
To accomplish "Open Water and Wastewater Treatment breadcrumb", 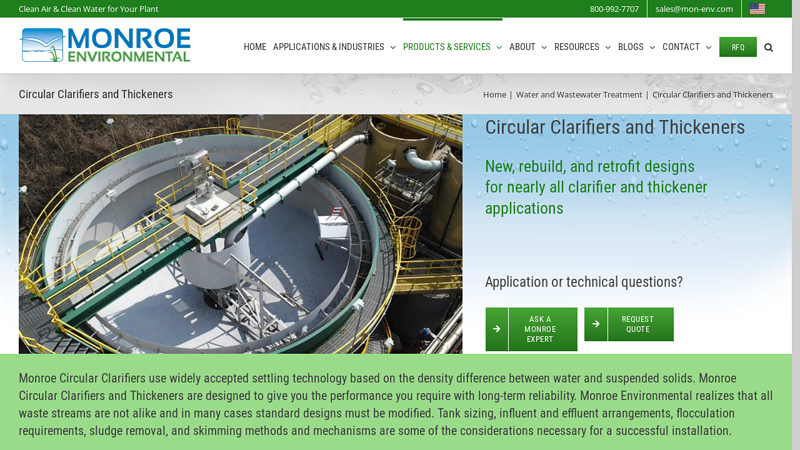I will point(579,94).
